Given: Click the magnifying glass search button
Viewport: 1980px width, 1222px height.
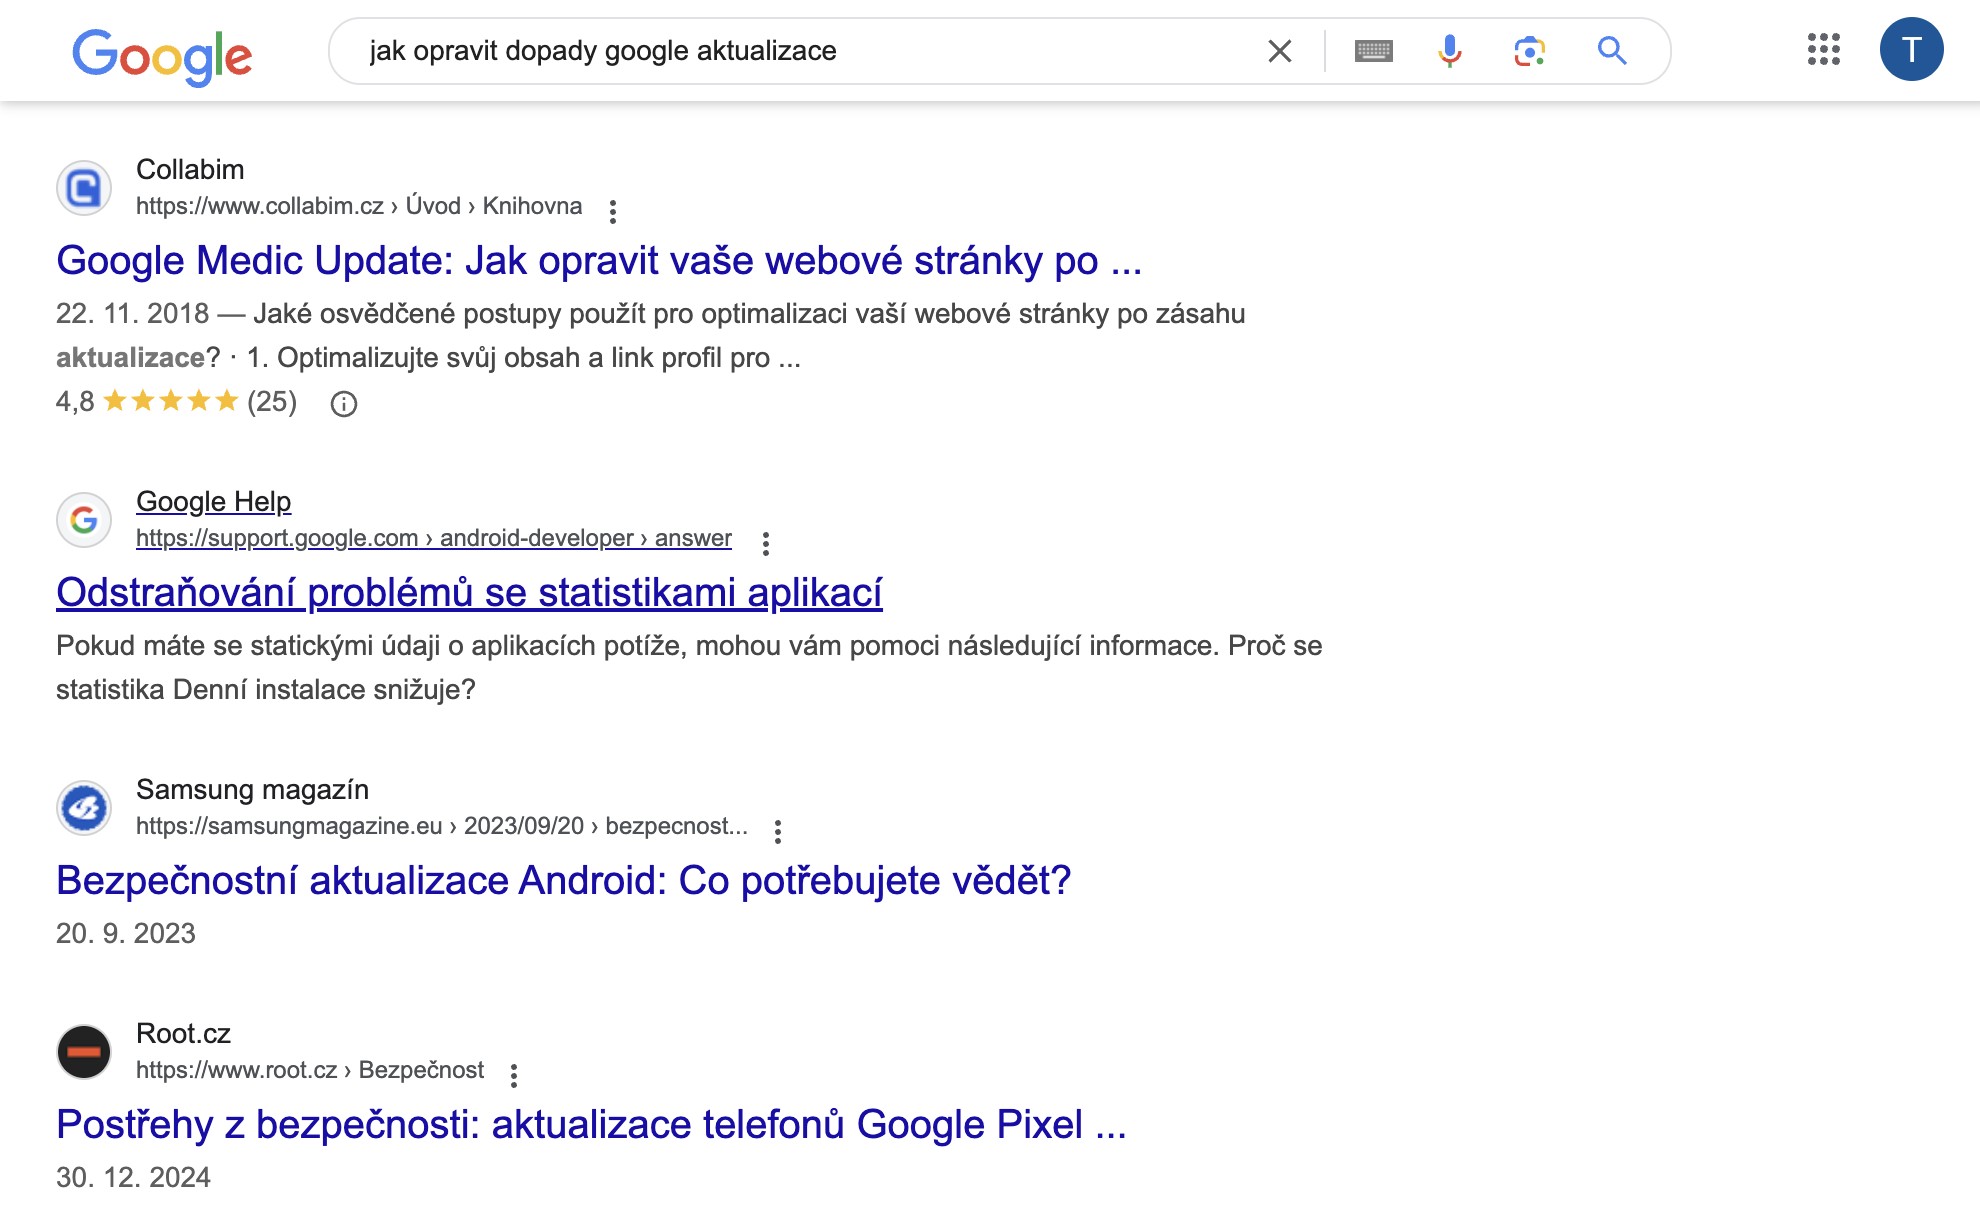Looking at the screenshot, I should (1611, 51).
